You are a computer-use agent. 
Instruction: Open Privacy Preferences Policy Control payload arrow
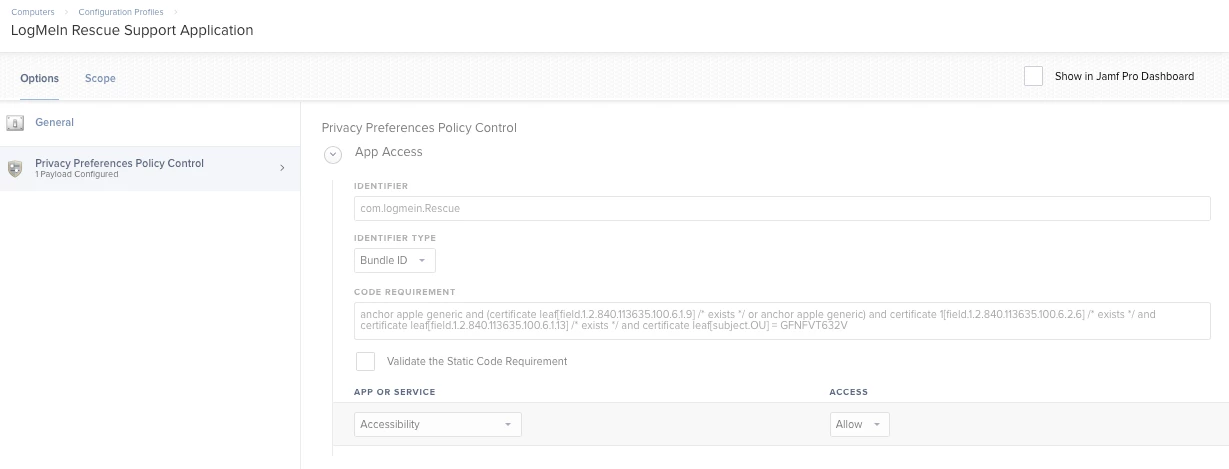pyautogui.click(x=281, y=168)
